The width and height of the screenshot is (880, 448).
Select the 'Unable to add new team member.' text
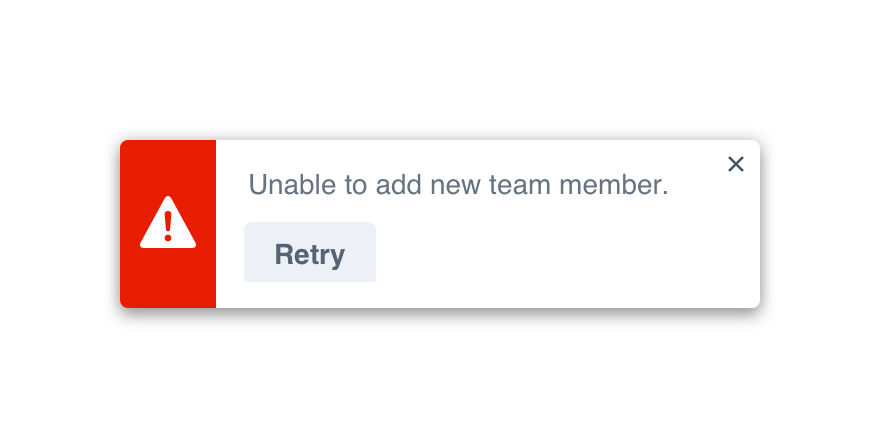tap(459, 185)
